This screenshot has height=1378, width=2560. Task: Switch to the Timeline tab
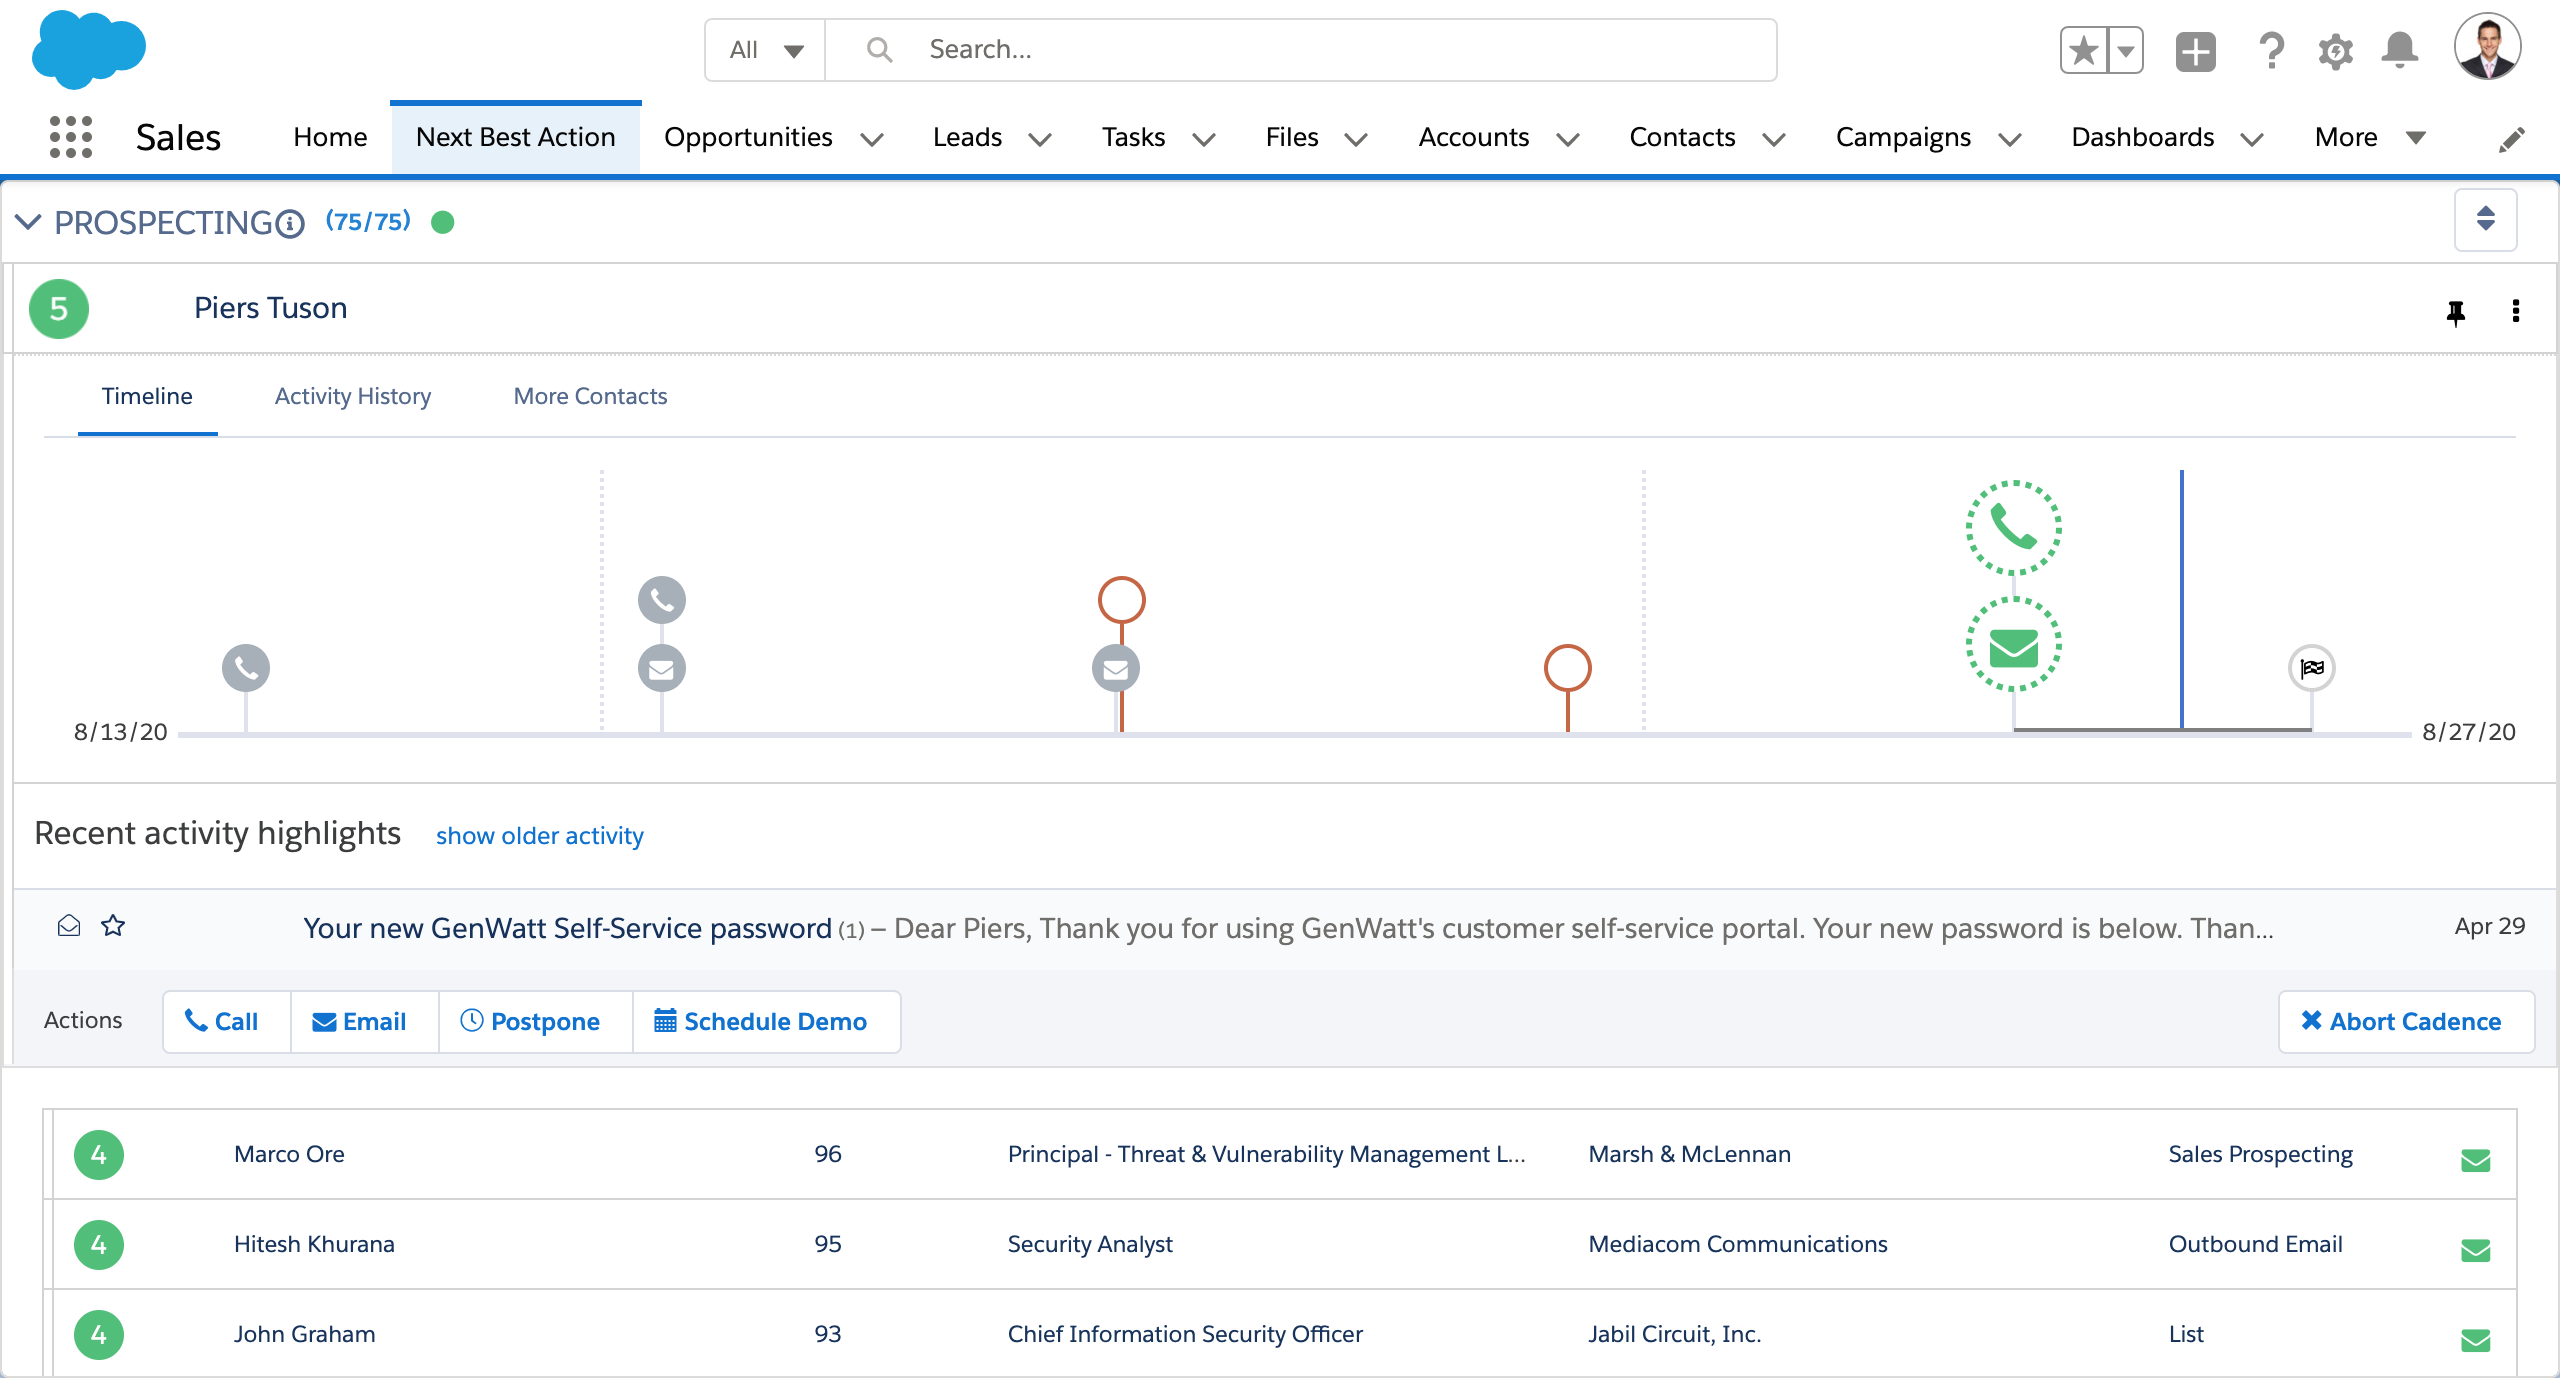coord(147,396)
